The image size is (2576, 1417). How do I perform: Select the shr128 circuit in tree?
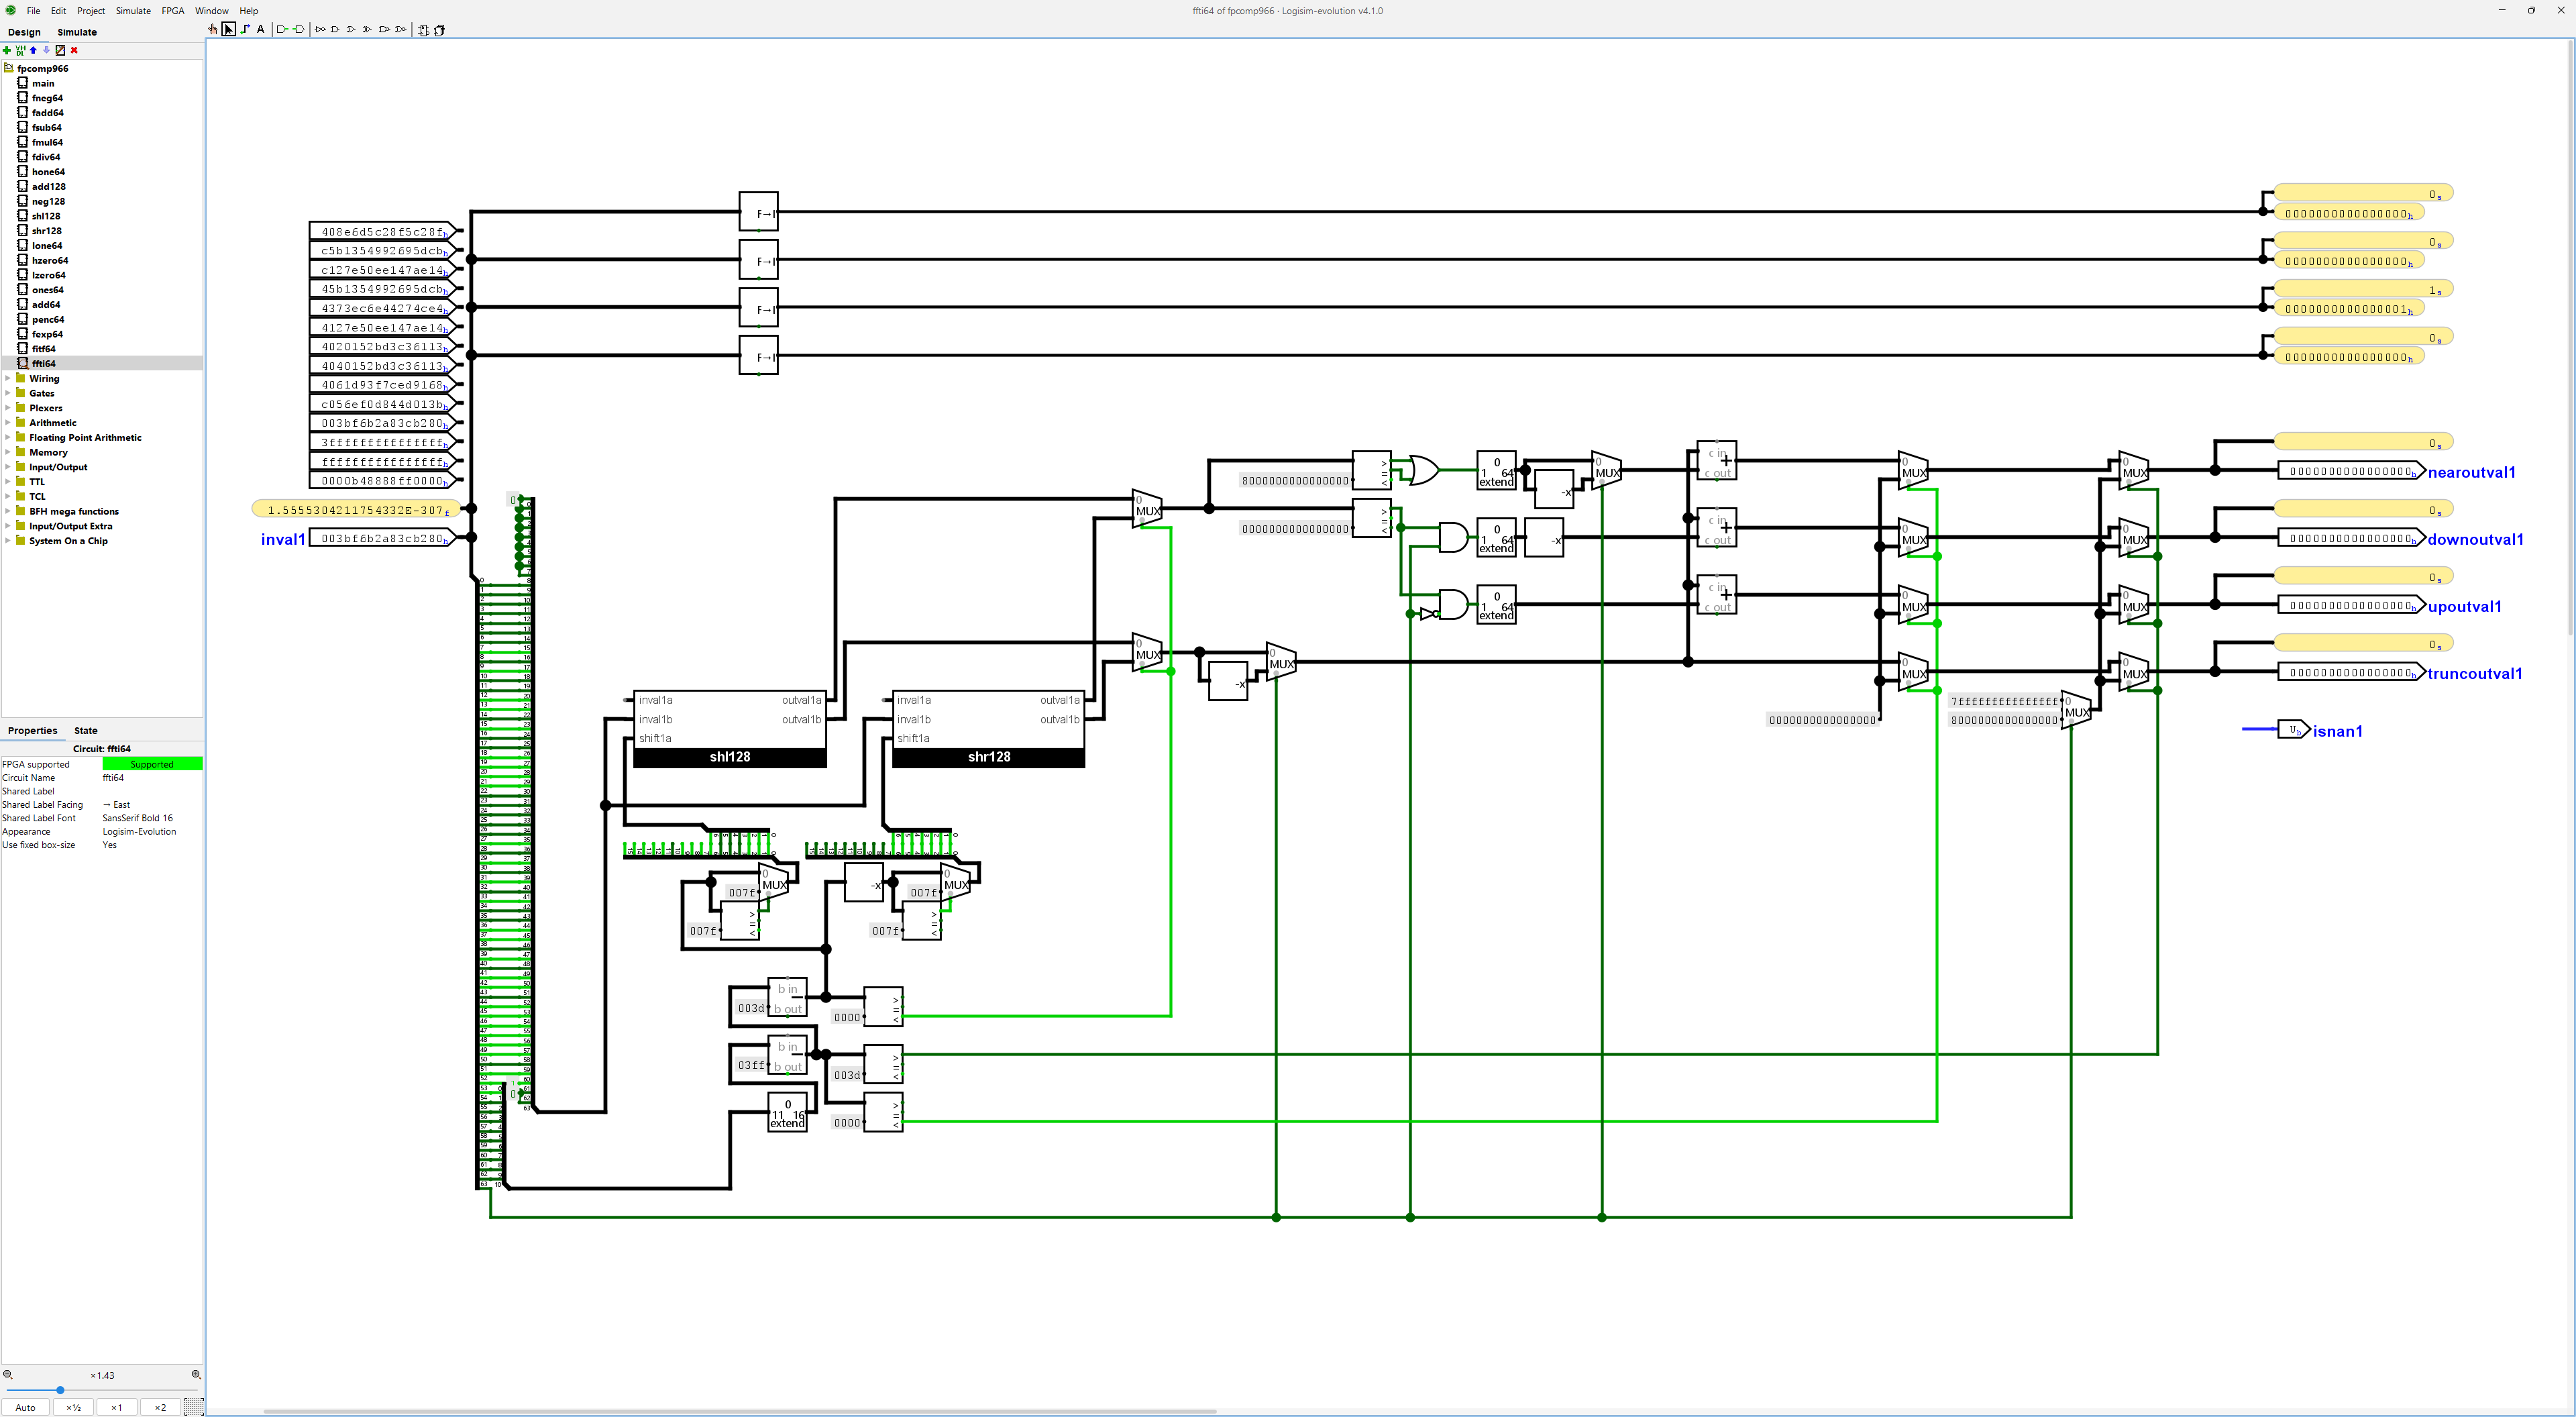(x=46, y=231)
